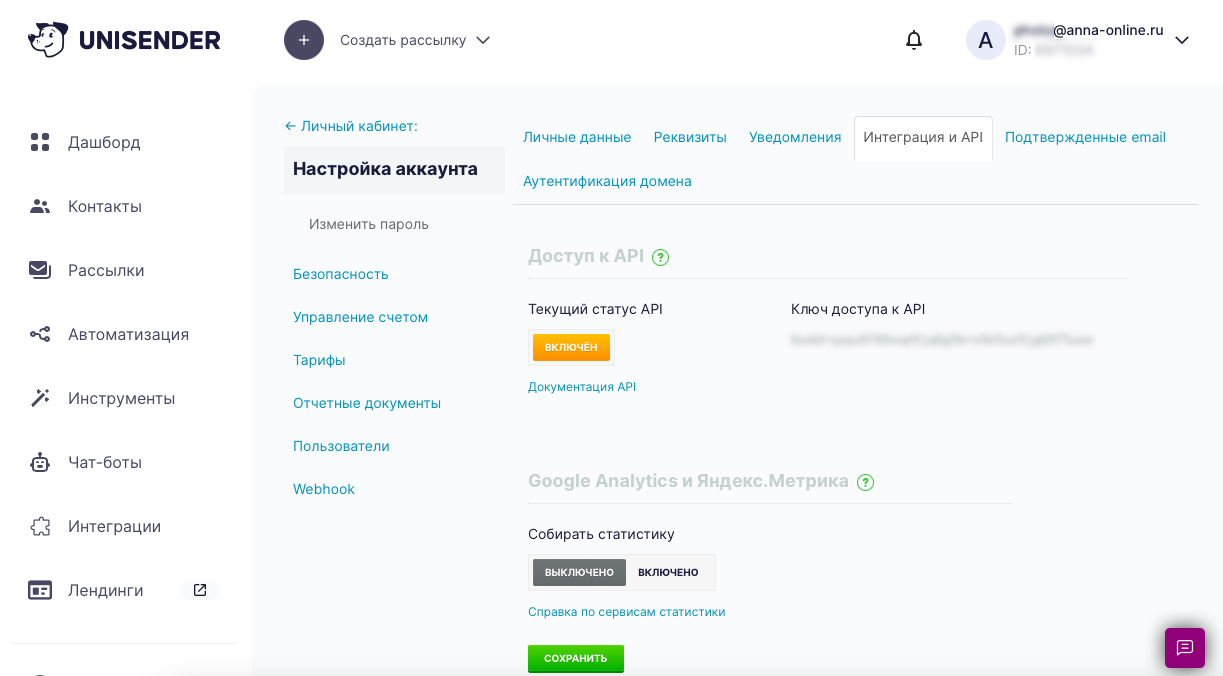Set statistics collection to ВЫКЛЮЧЕНО
Viewport: 1223px width, 676px height.
pyautogui.click(x=579, y=572)
